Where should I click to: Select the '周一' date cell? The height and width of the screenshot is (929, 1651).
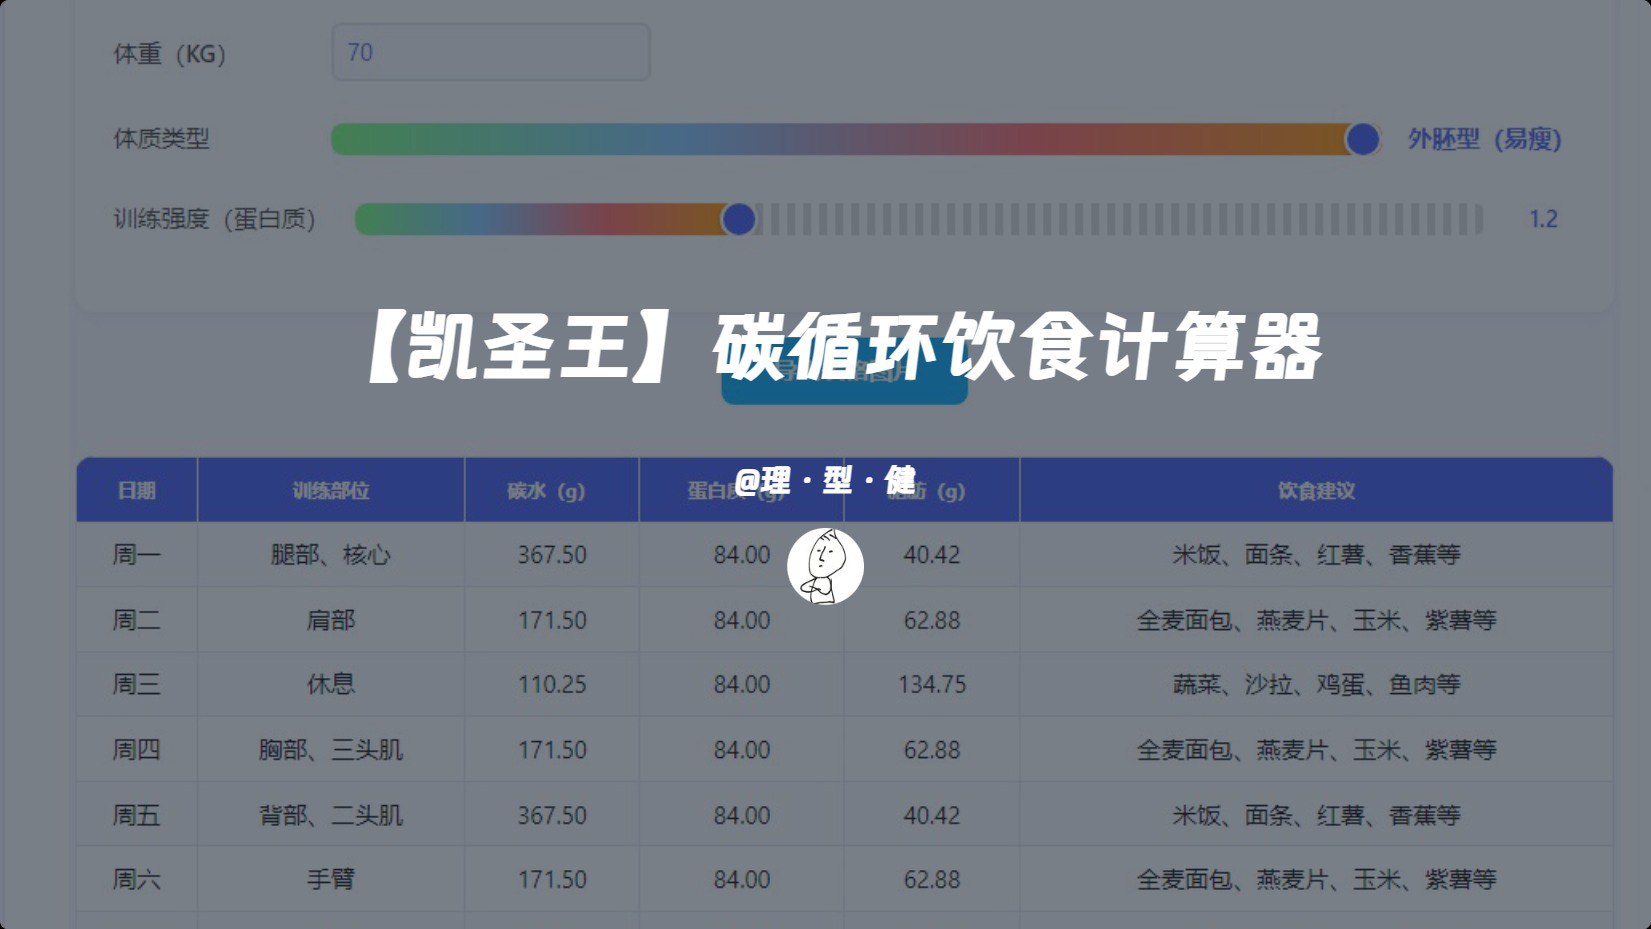[137, 554]
